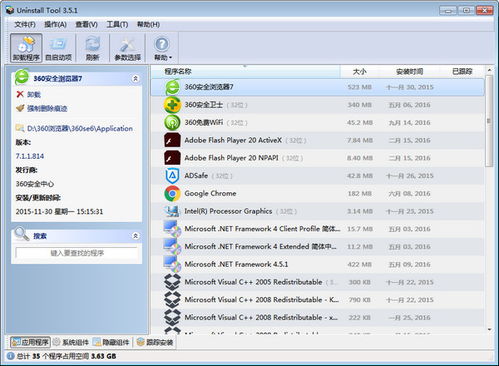Select the ADSafe shield icon entry
Viewport: 499px width, 366px height.
click(172, 176)
